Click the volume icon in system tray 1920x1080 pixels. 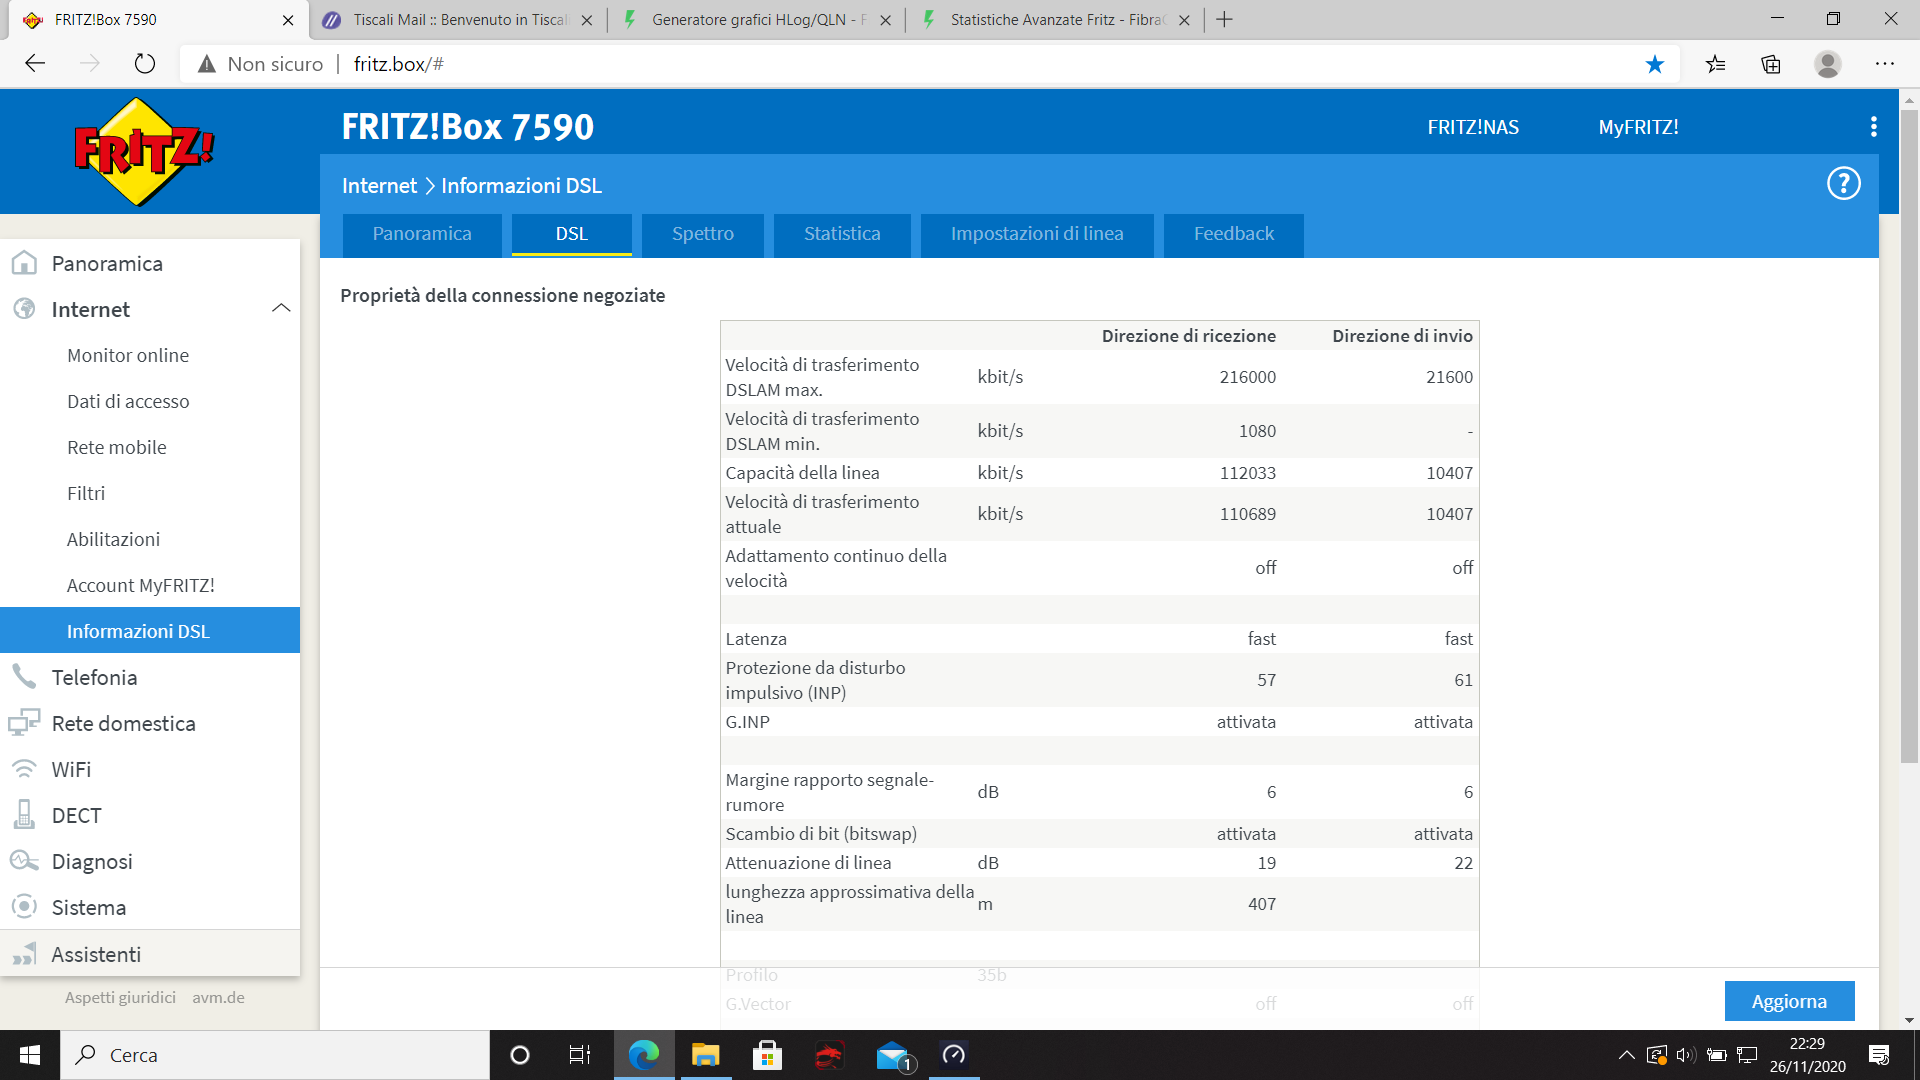[1686, 1055]
